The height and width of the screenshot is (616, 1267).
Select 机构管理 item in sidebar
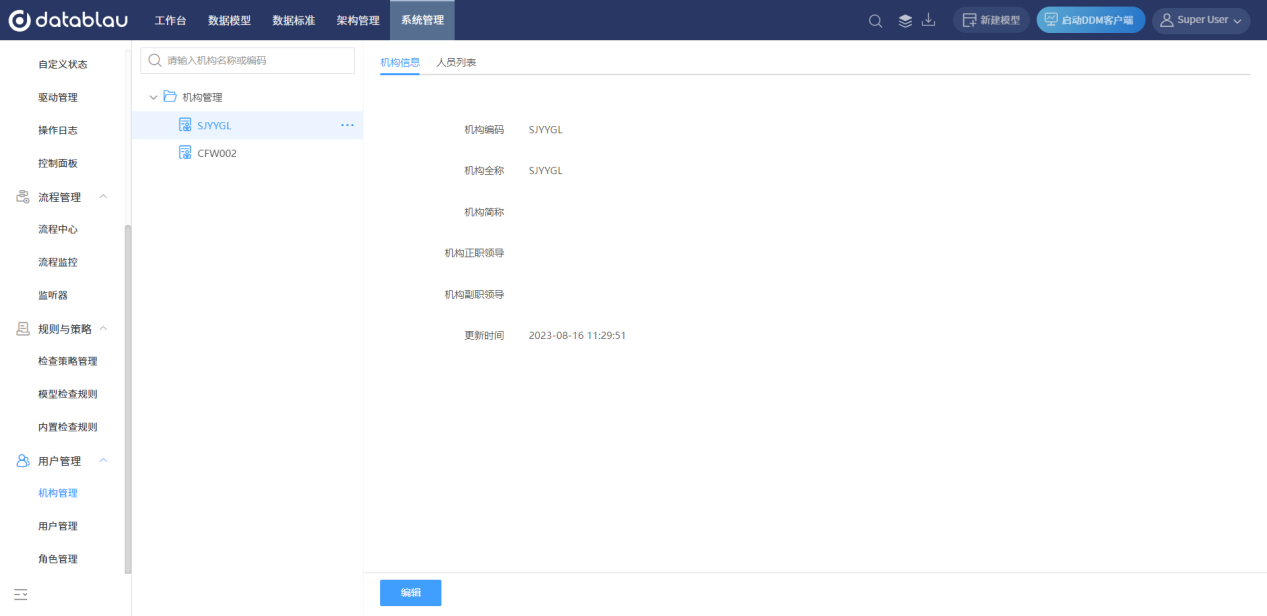[x=58, y=493]
